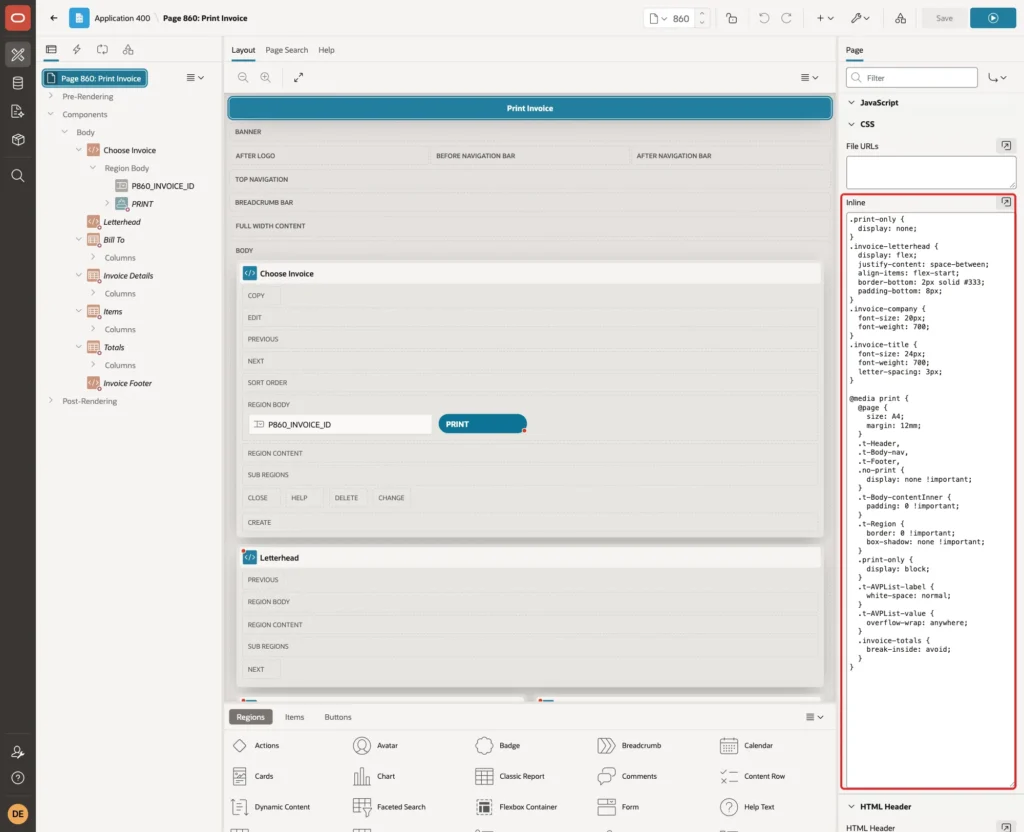Select the Rendering tree tab icon
1024x832 pixels.
point(51,50)
